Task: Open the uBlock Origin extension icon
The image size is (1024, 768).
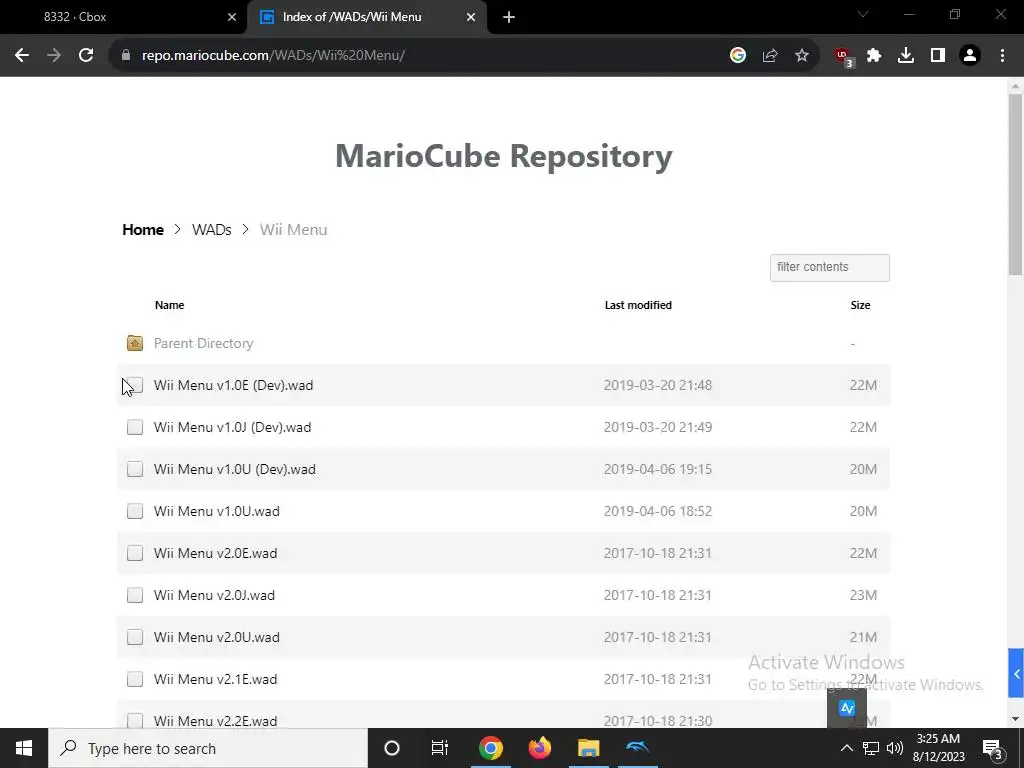Action: 844,57
